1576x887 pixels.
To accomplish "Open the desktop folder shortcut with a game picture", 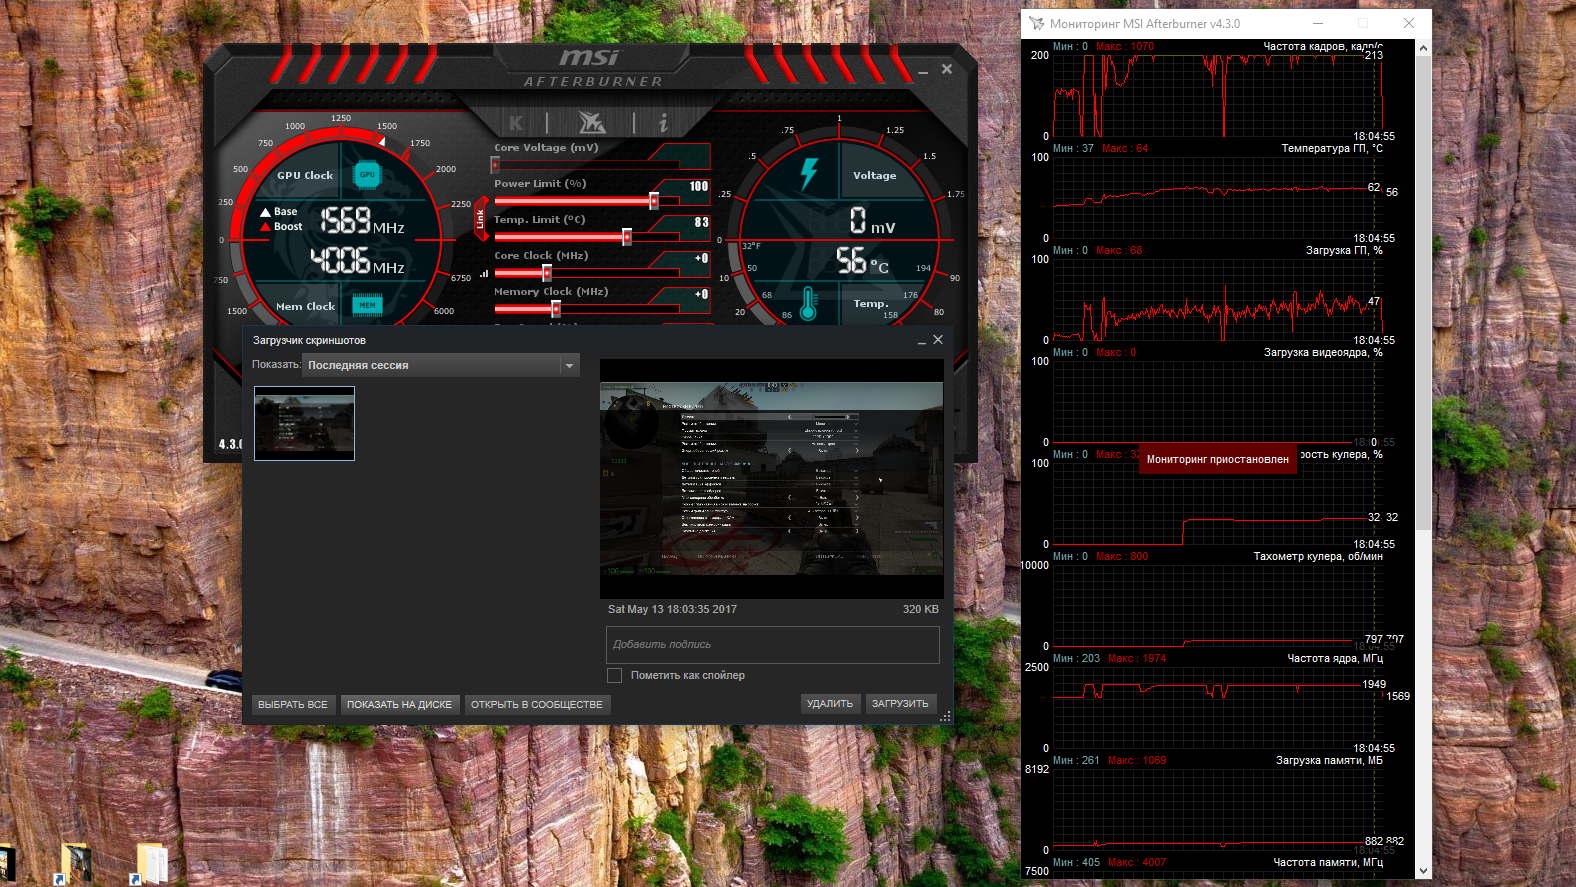I will coord(76,862).
